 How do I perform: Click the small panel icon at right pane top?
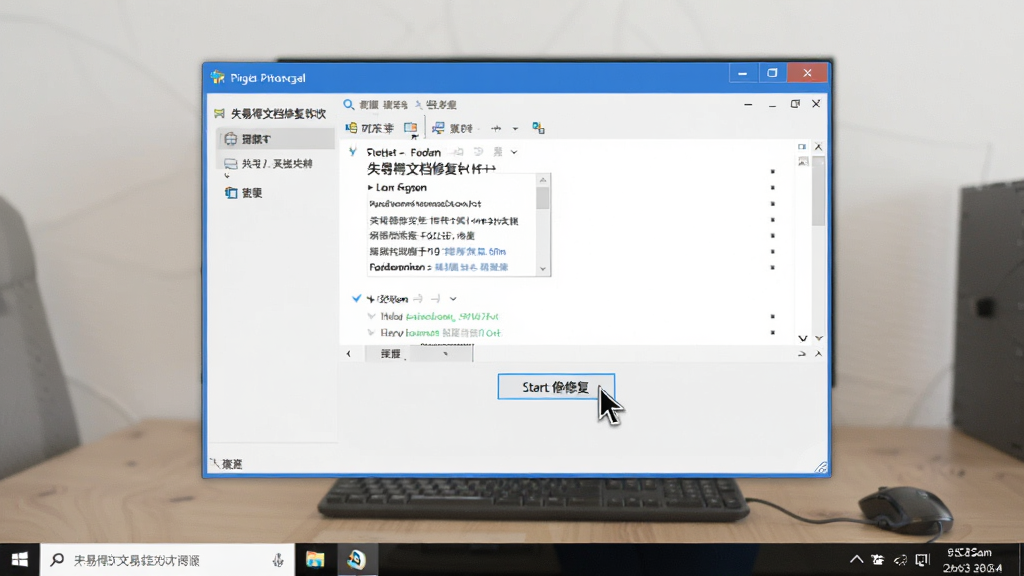click(x=802, y=147)
